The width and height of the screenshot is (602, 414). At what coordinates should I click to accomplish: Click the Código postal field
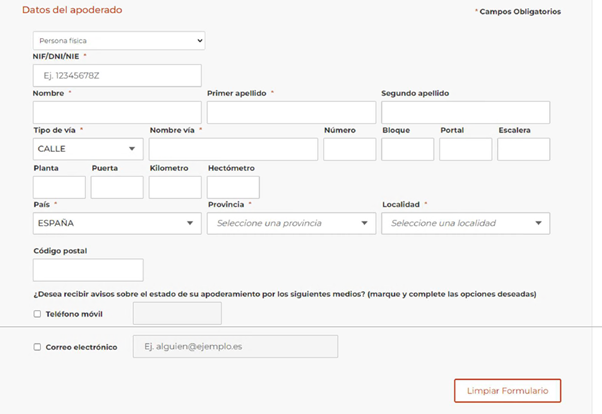pos(88,270)
